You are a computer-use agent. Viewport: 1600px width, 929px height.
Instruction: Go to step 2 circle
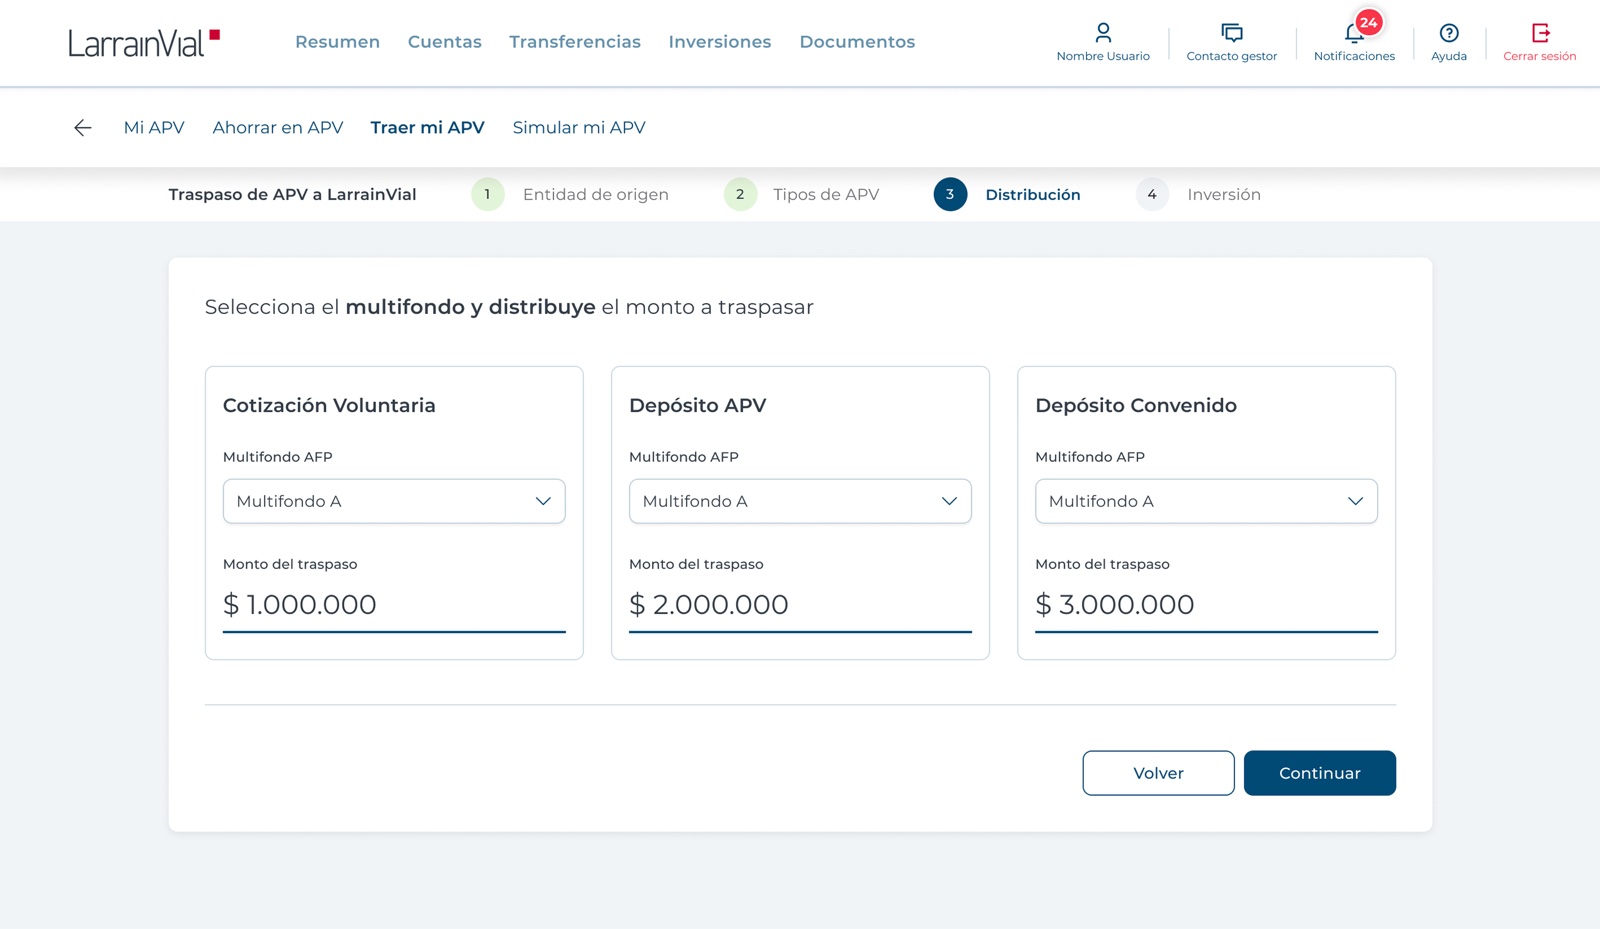(740, 194)
